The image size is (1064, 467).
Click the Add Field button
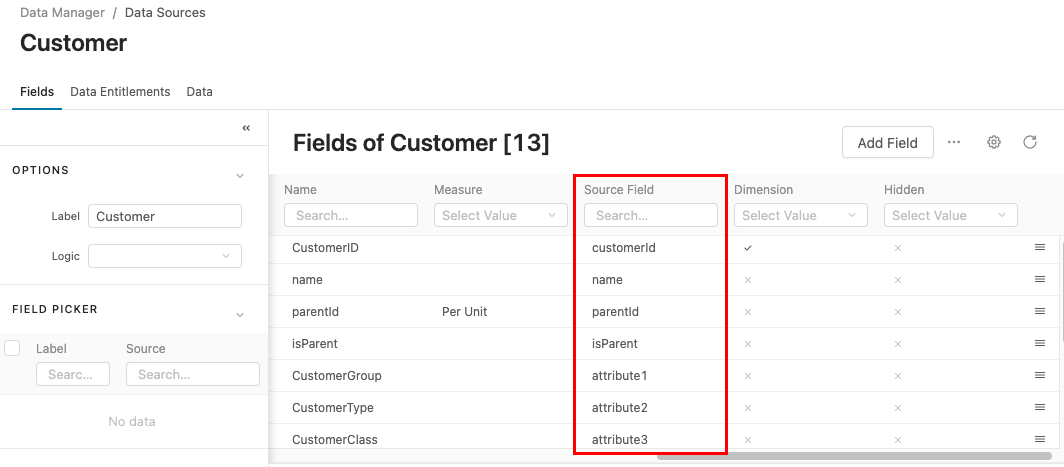tap(887, 142)
